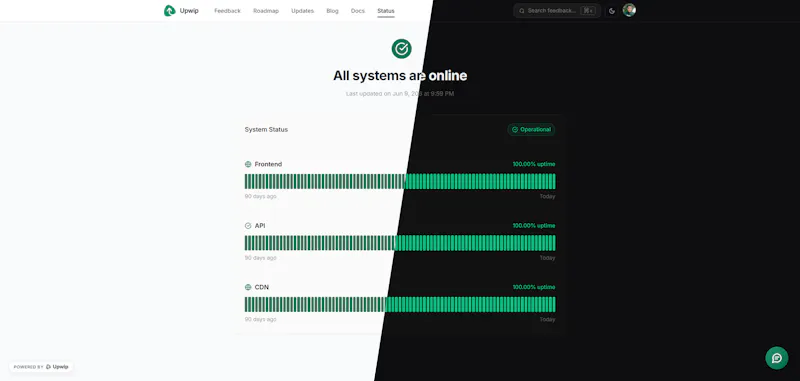The image size is (800, 381).
Task: Click the Operational status badge
Action: [531, 130]
